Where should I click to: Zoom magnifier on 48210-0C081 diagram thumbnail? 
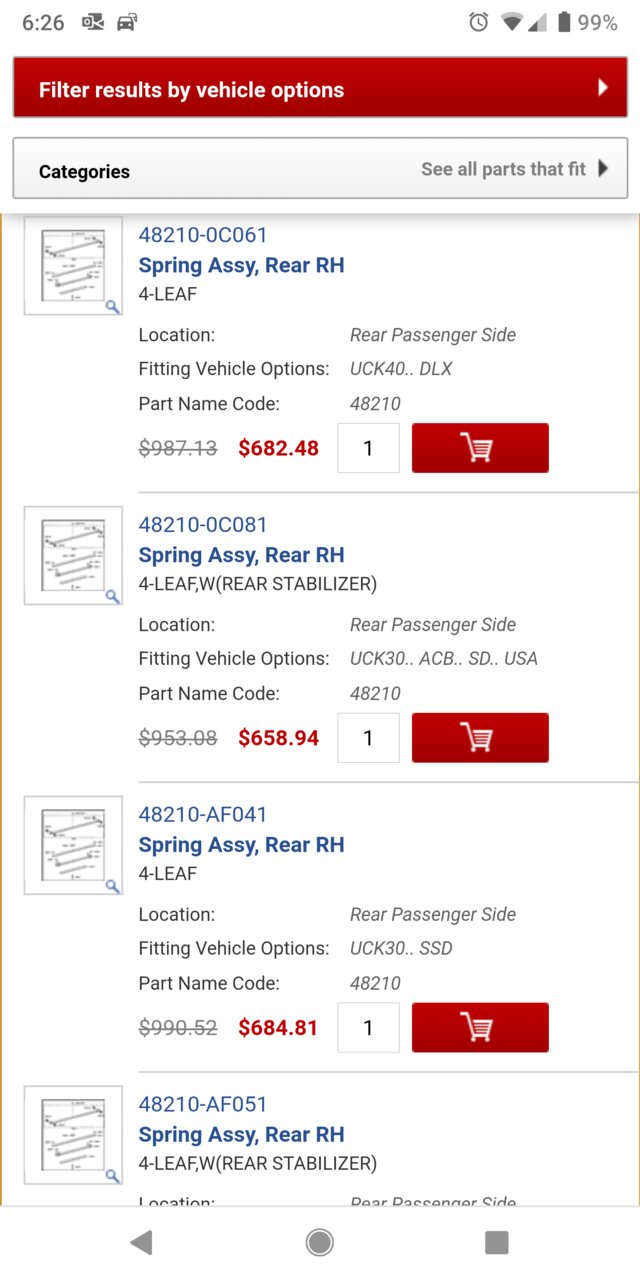[x=112, y=596]
